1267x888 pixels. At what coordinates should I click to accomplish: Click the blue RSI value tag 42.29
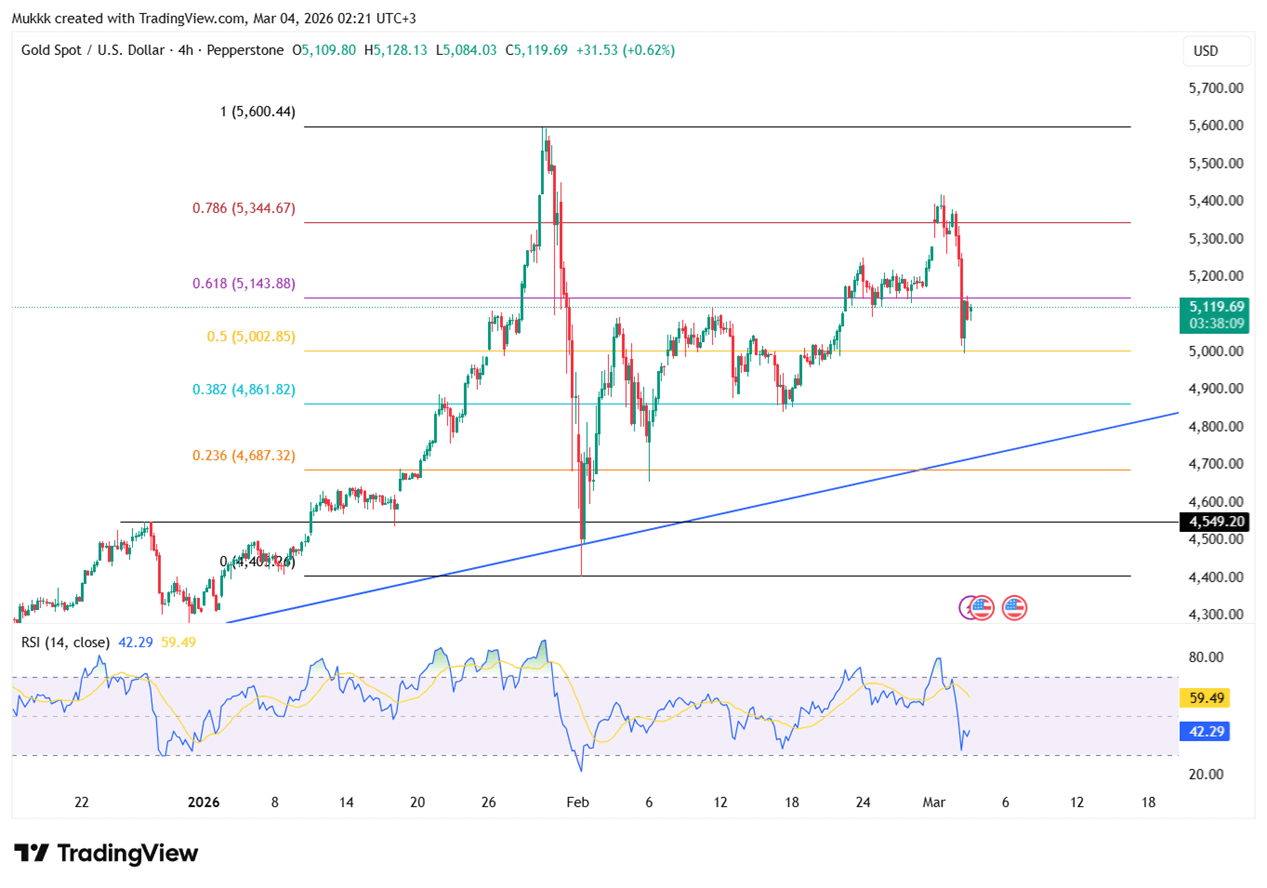1204,732
